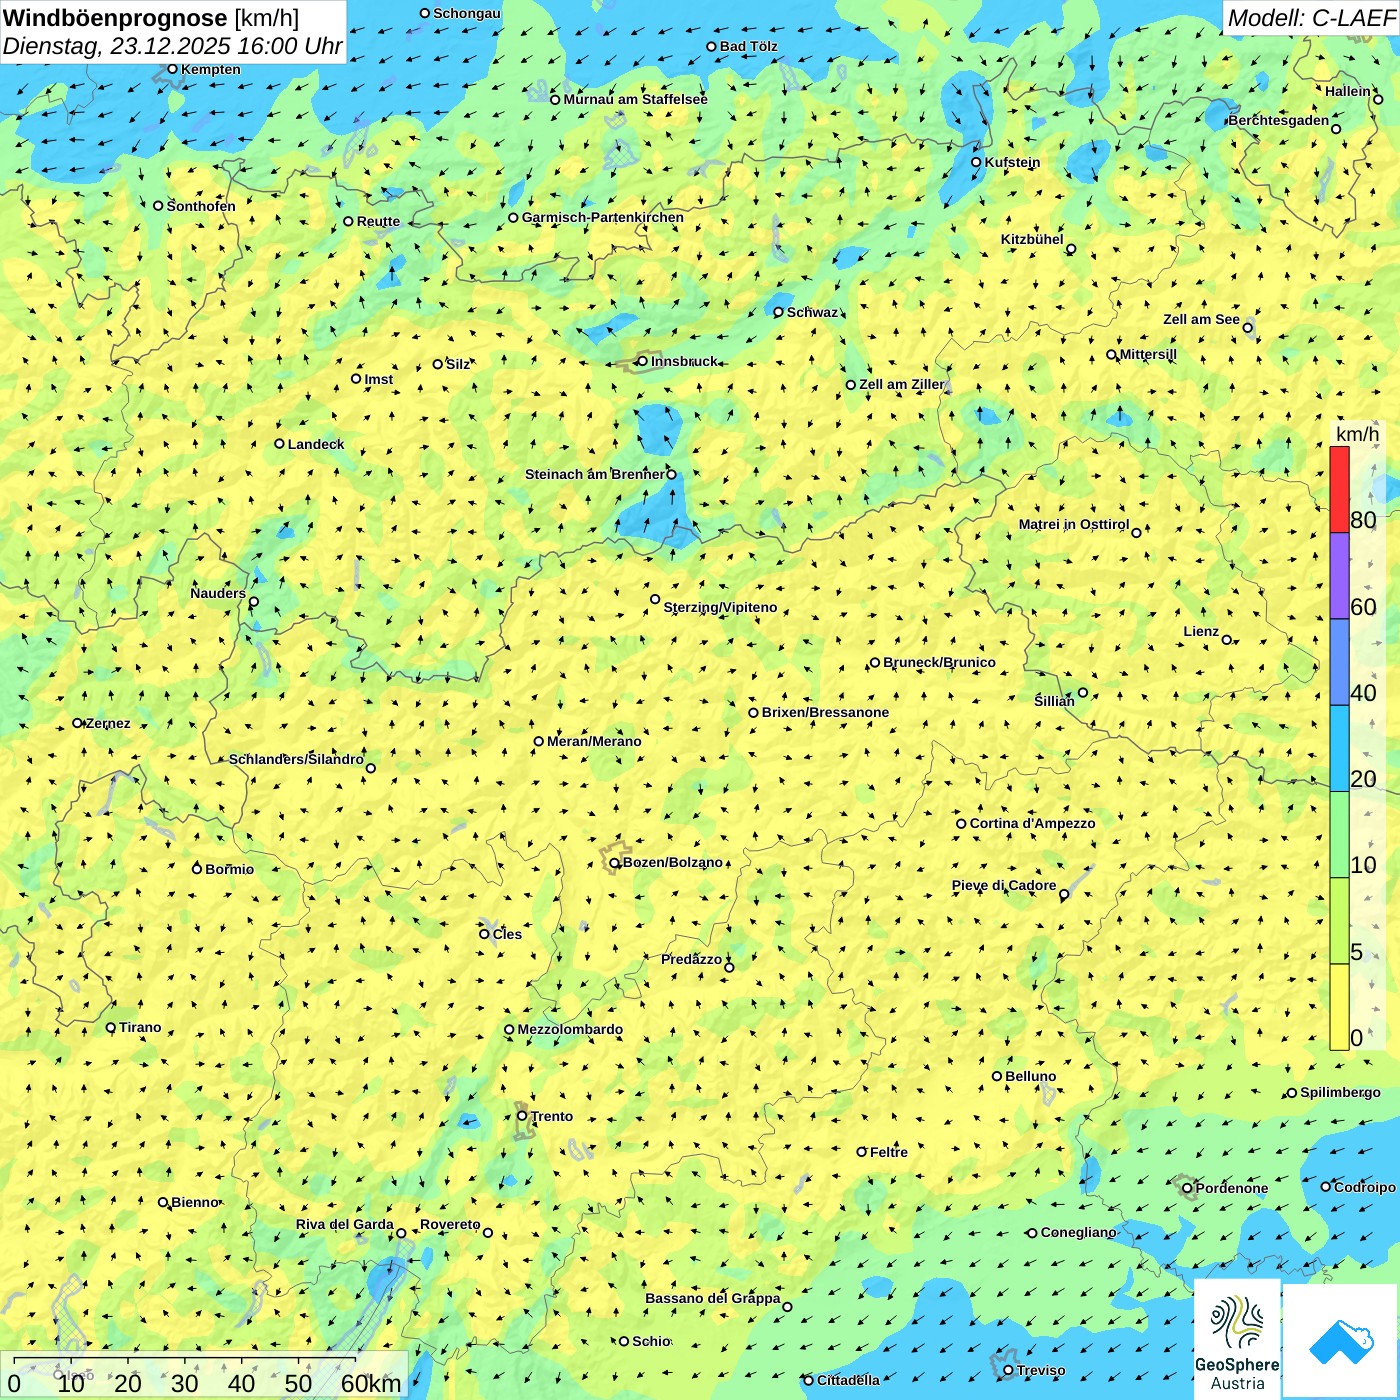The width and height of the screenshot is (1400, 1400).
Task: Click the Bormio label
Action: coord(229,869)
